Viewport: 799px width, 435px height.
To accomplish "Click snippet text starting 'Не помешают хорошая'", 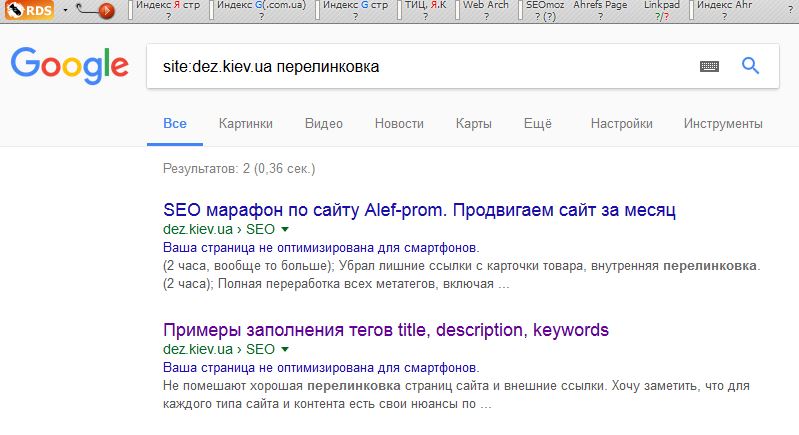I will 456,395.
